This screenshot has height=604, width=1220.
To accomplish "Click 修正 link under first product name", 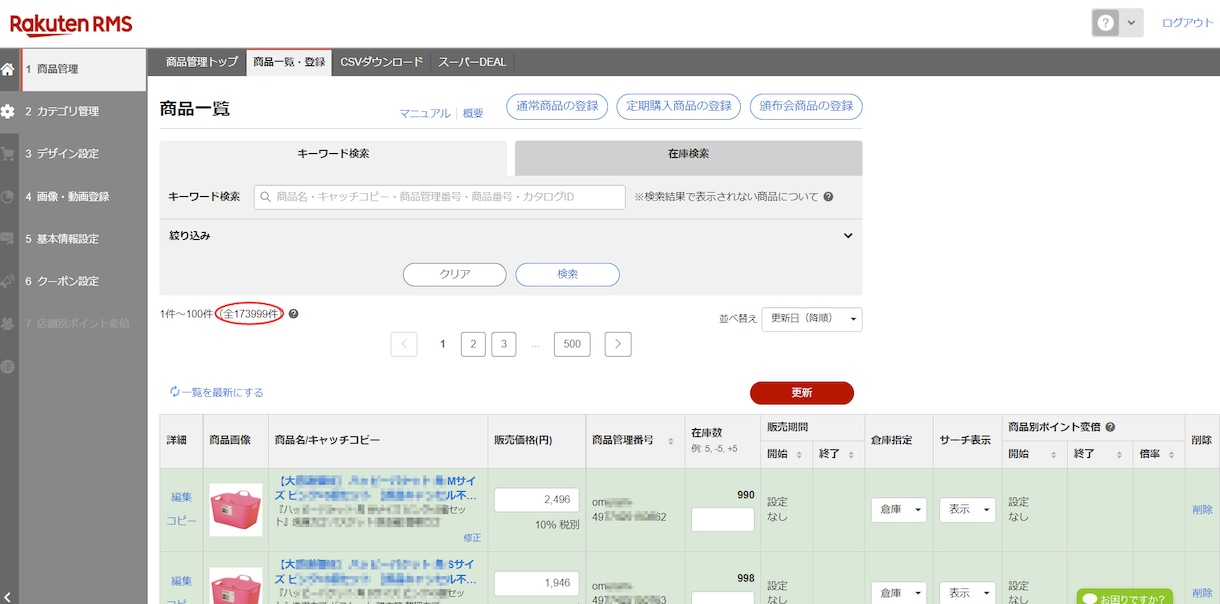I will pyautogui.click(x=472, y=538).
